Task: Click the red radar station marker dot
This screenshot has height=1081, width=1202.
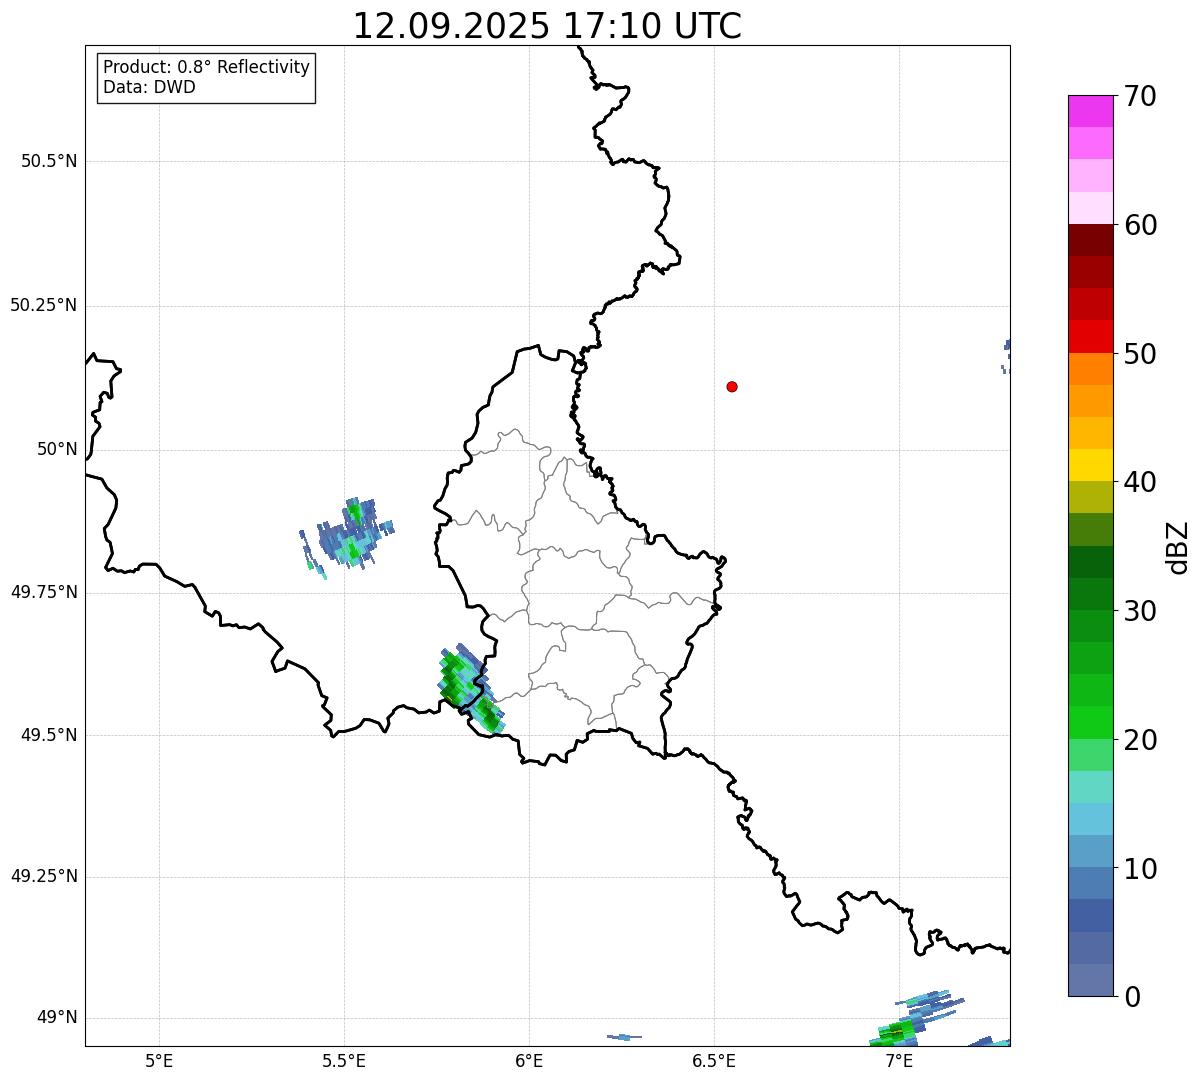Action: [732, 386]
